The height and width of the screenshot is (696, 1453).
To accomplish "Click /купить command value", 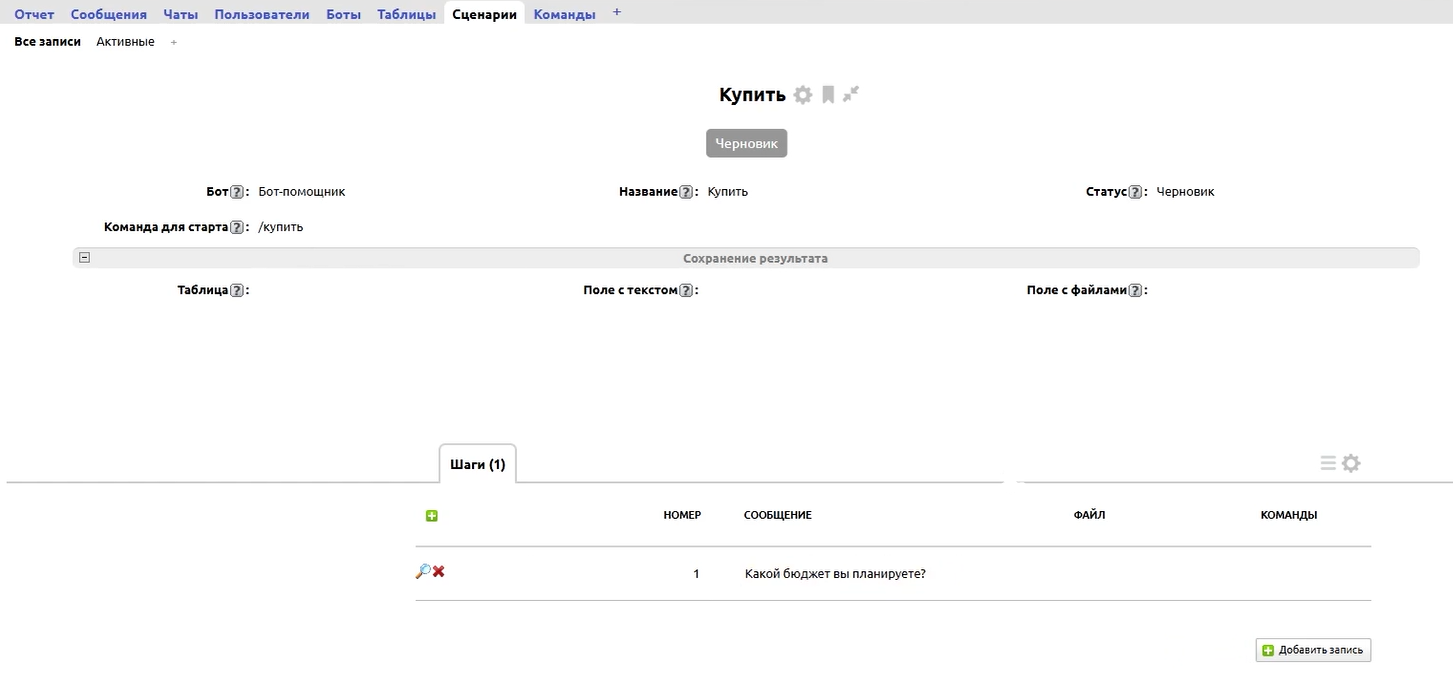I will tap(281, 227).
